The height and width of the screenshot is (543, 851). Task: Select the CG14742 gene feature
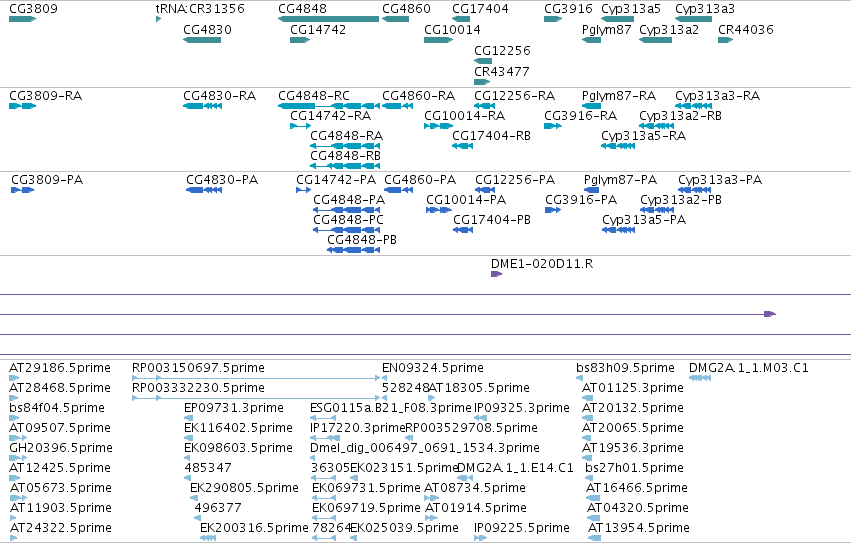point(300,40)
